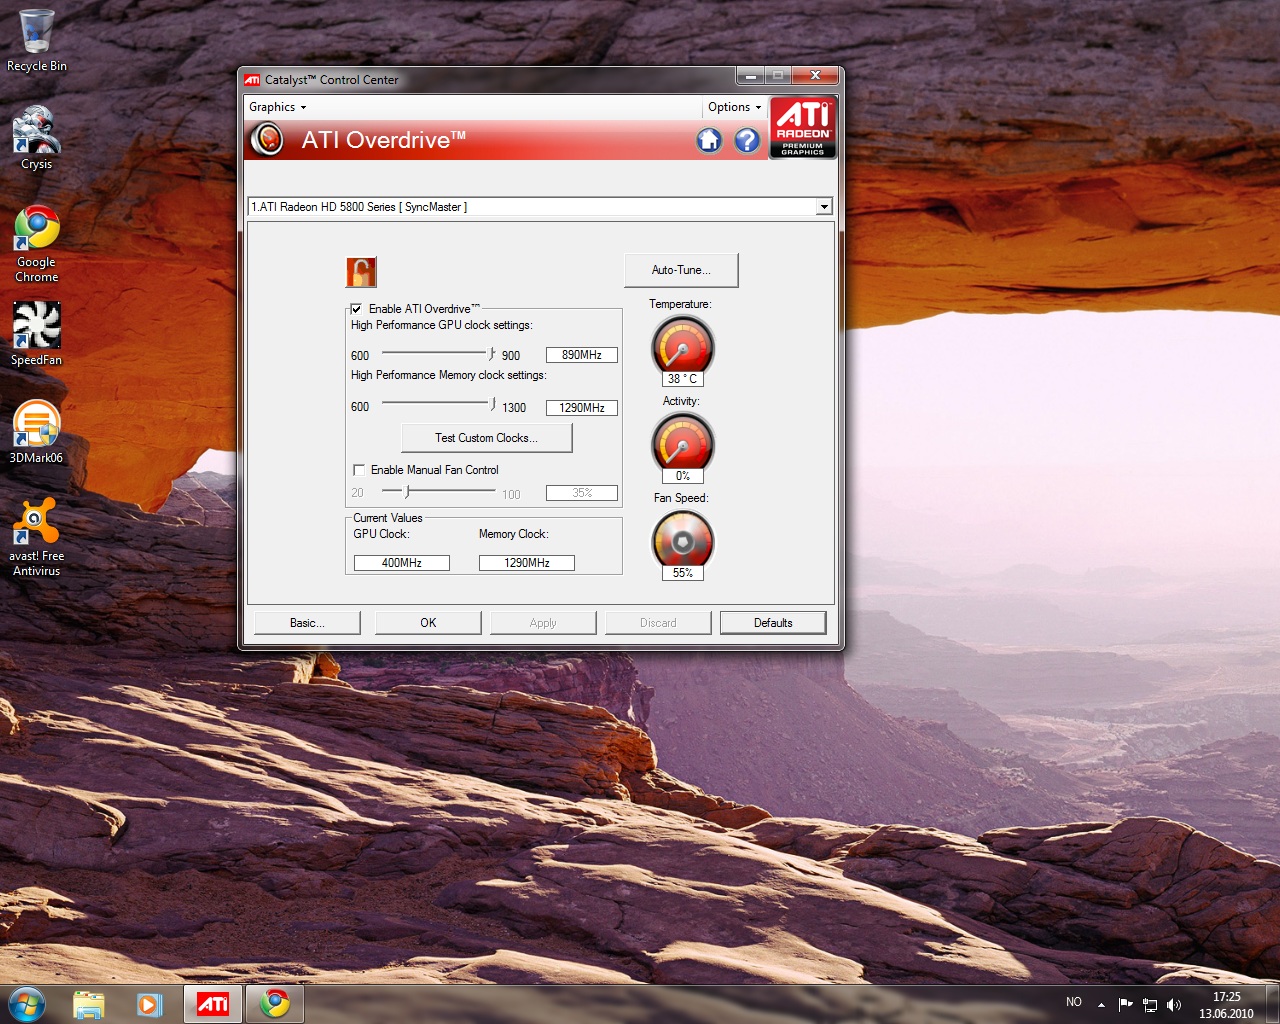Select the 3DMark06 desktop shortcut
This screenshot has width=1280, height=1024.
click(x=37, y=432)
